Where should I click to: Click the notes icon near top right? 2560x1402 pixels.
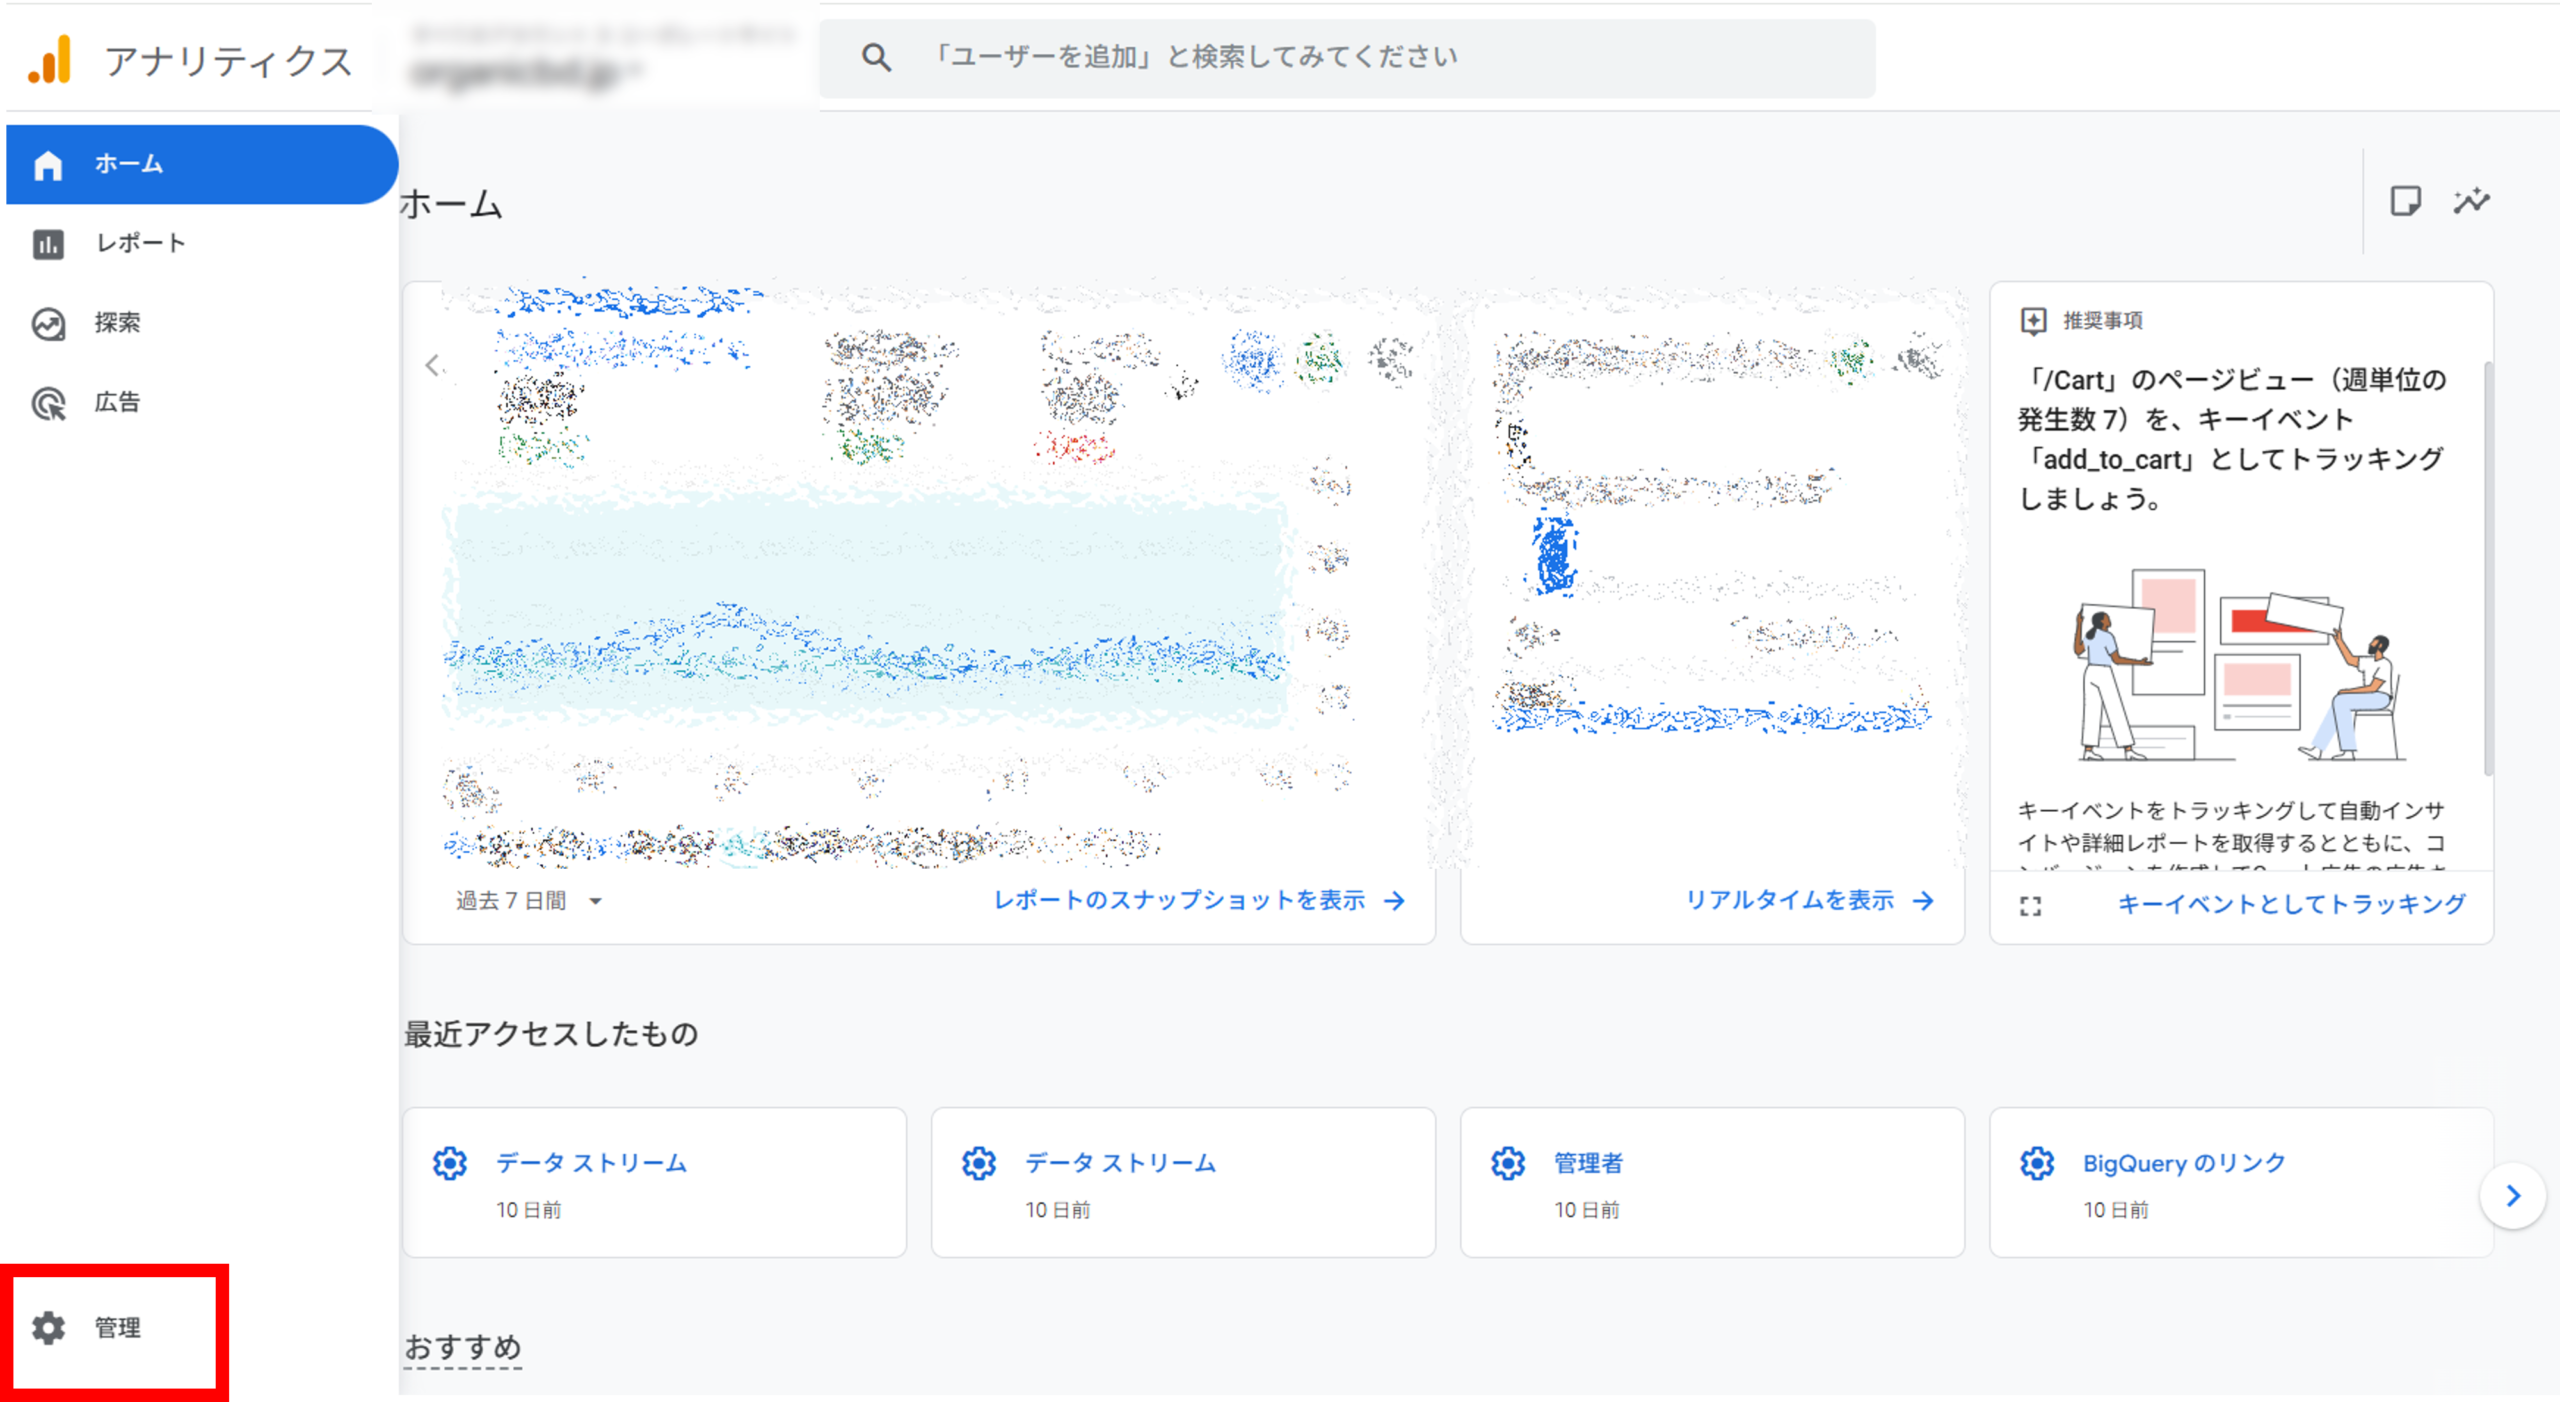[2407, 202]
